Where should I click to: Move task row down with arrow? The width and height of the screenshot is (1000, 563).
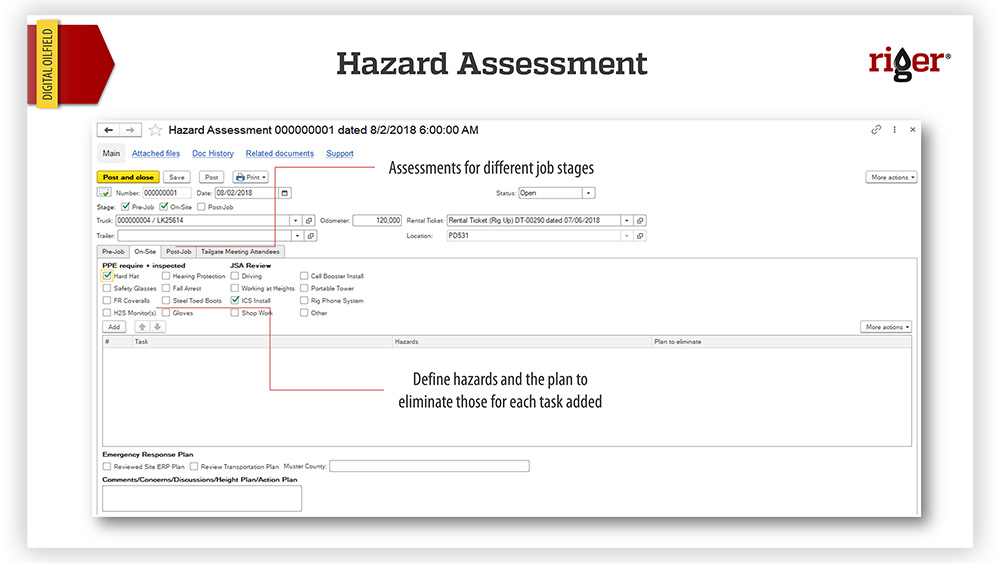(x=157, y=327)
